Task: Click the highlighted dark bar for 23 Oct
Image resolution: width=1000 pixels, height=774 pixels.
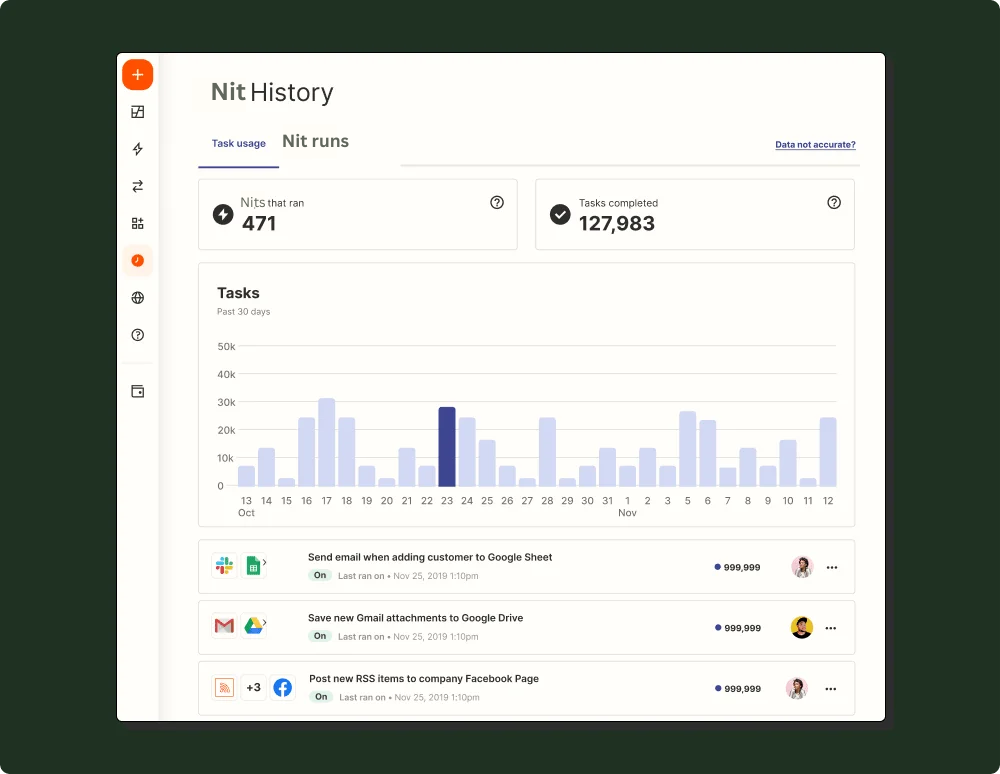Action: [446, 446]
